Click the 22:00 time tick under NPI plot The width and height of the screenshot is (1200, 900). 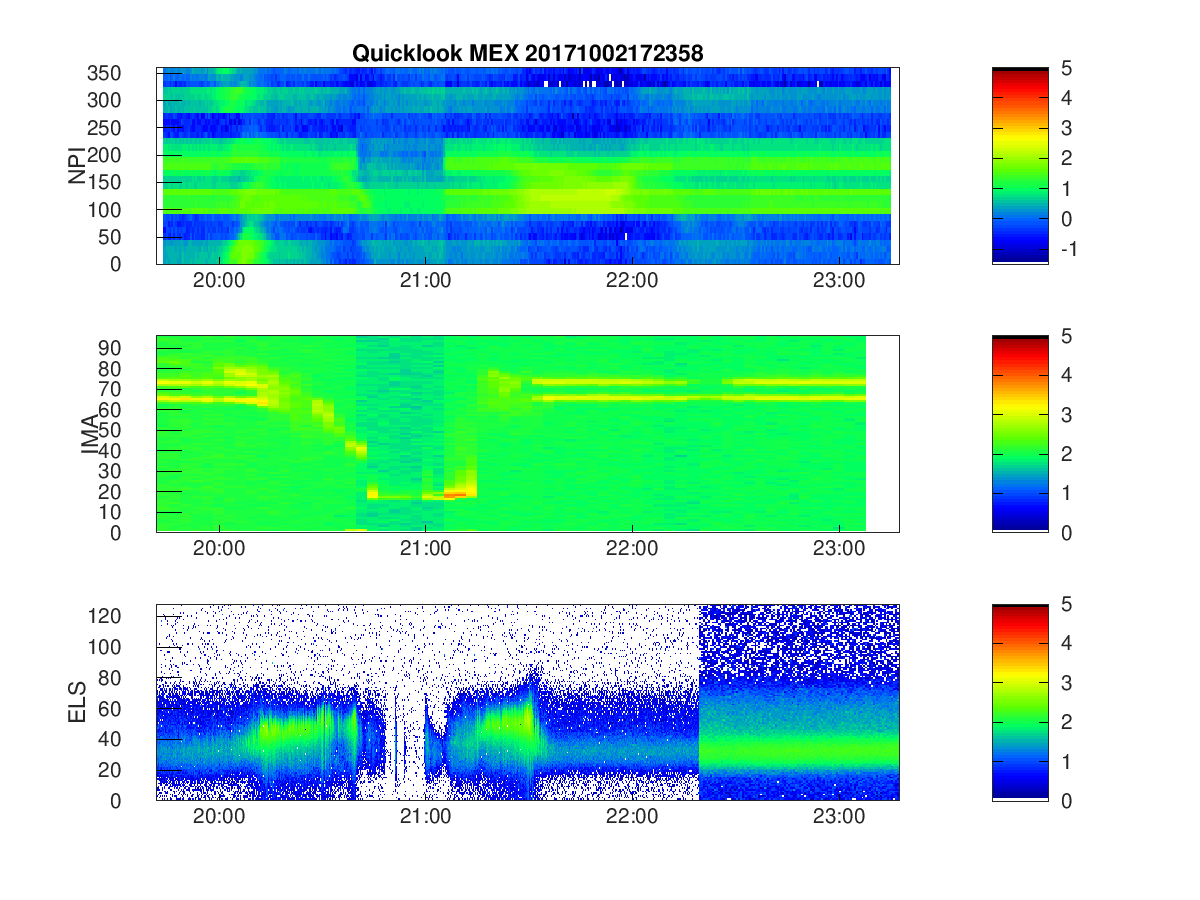click(x=632, y=281)
